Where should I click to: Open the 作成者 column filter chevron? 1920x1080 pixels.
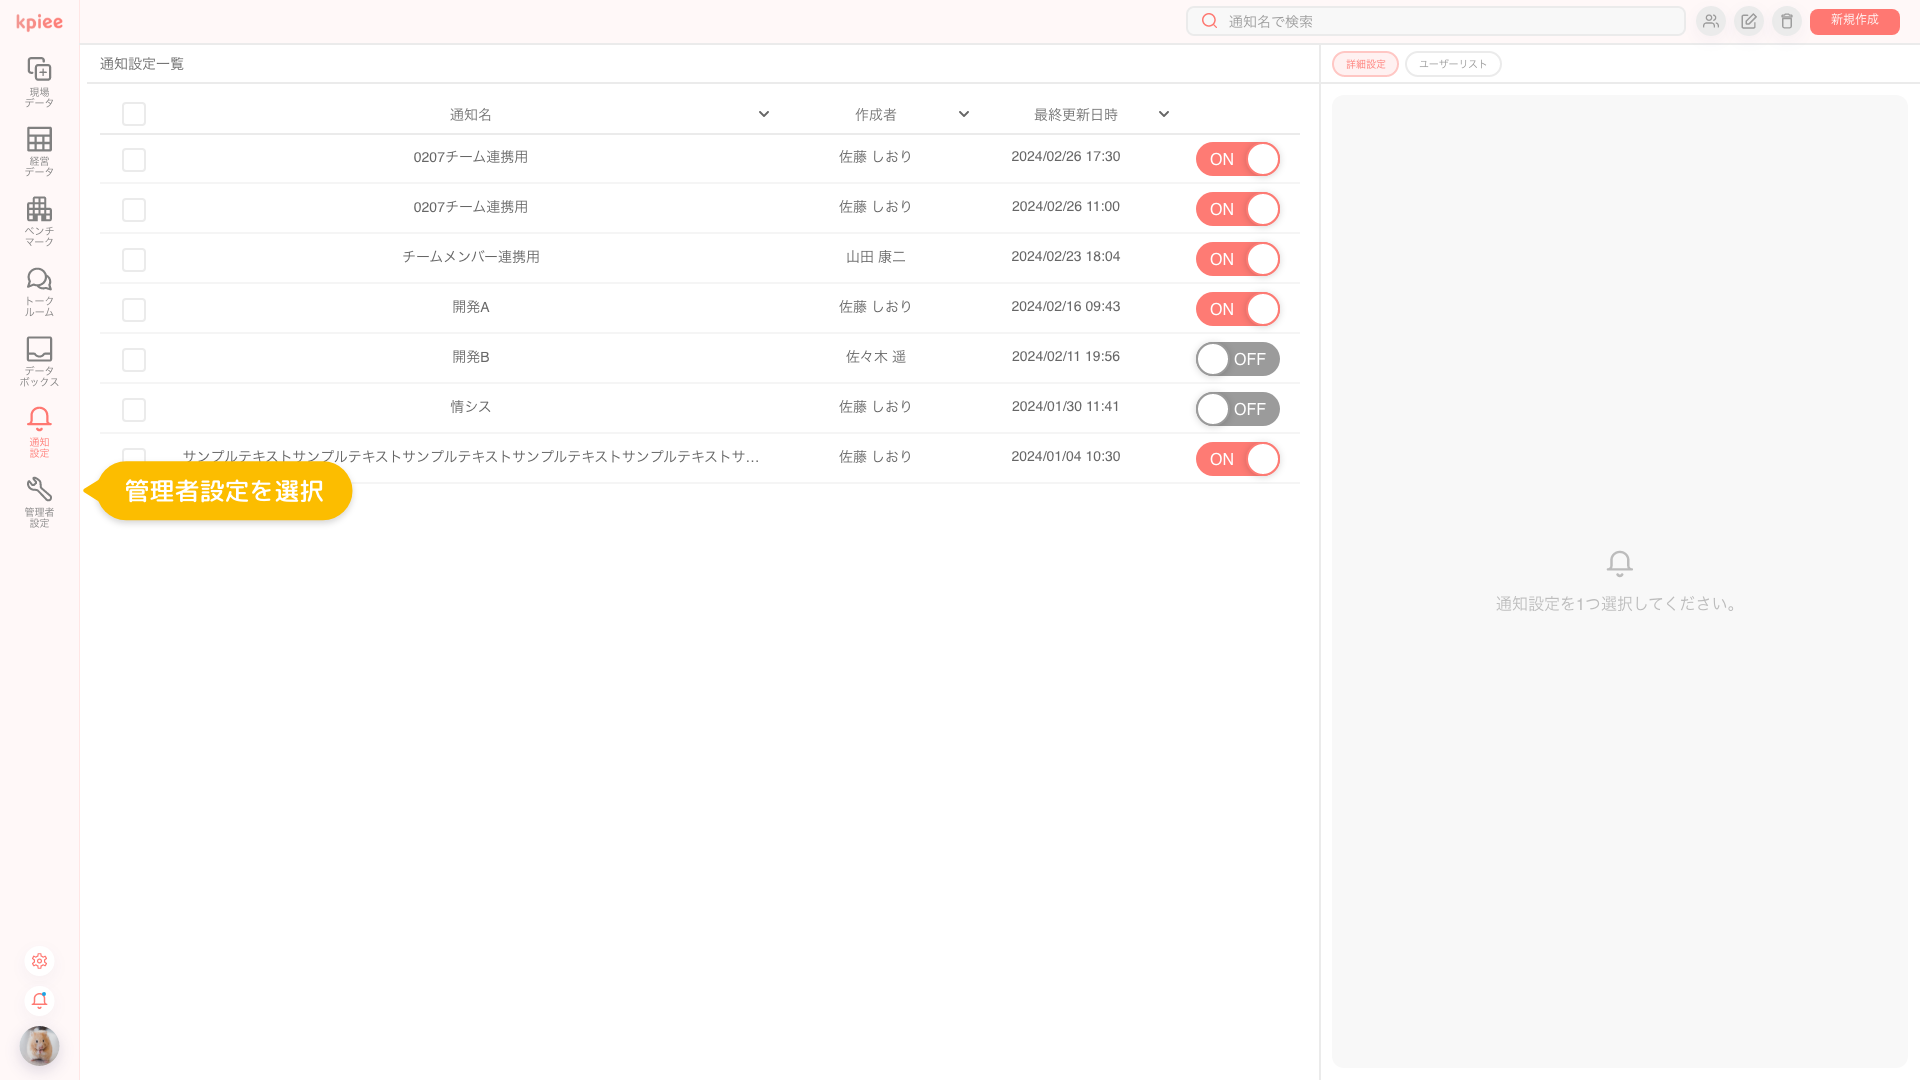(x=964, y=114)
